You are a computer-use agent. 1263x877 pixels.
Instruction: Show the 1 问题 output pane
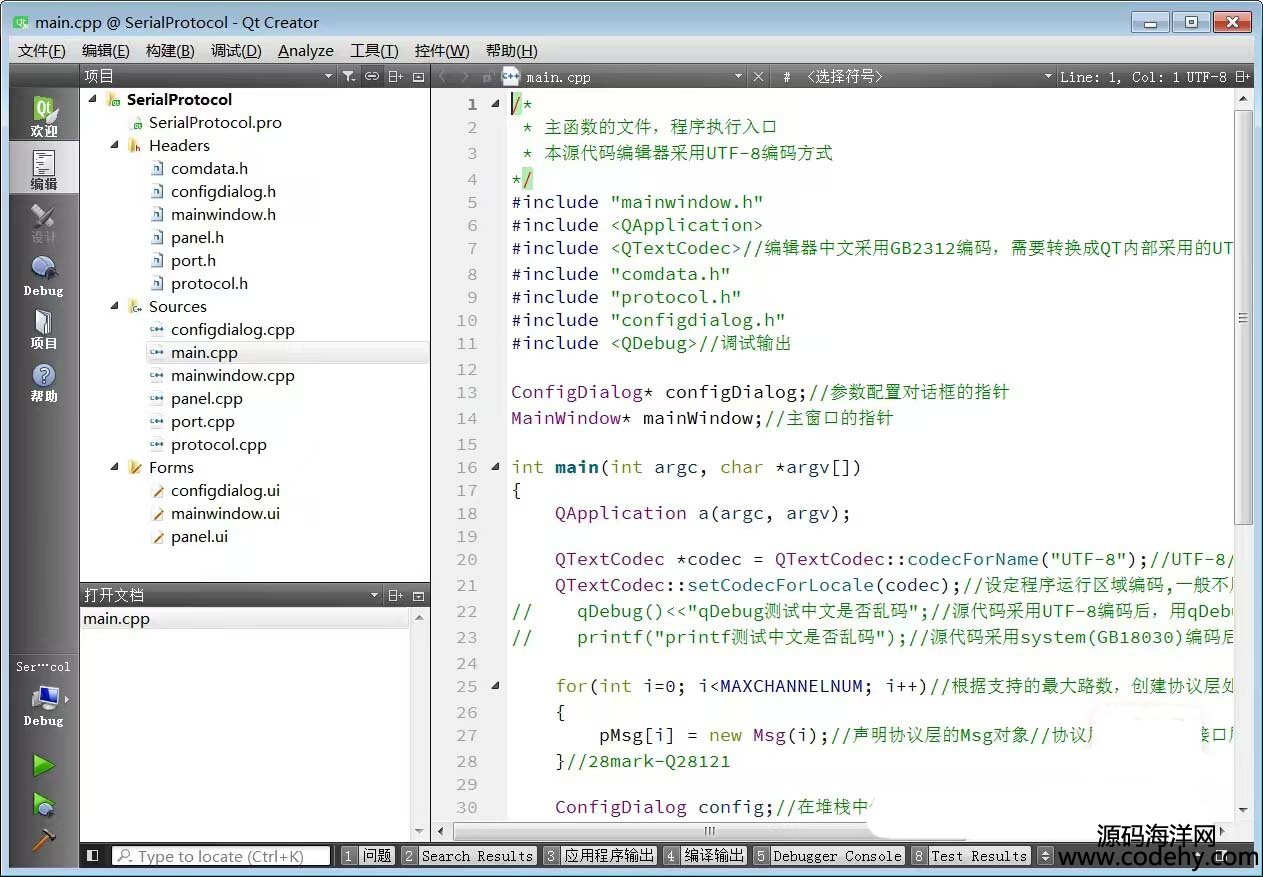[367, 856]
